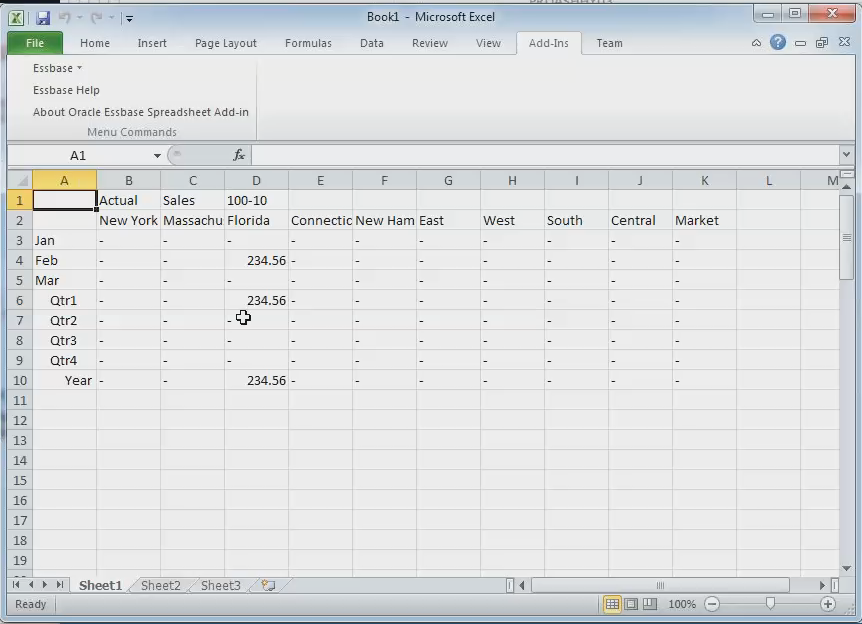The width and height of the screenshot is (862, 624).
Task: Switch to Page Layout view icon
Action: click(631, 604)
